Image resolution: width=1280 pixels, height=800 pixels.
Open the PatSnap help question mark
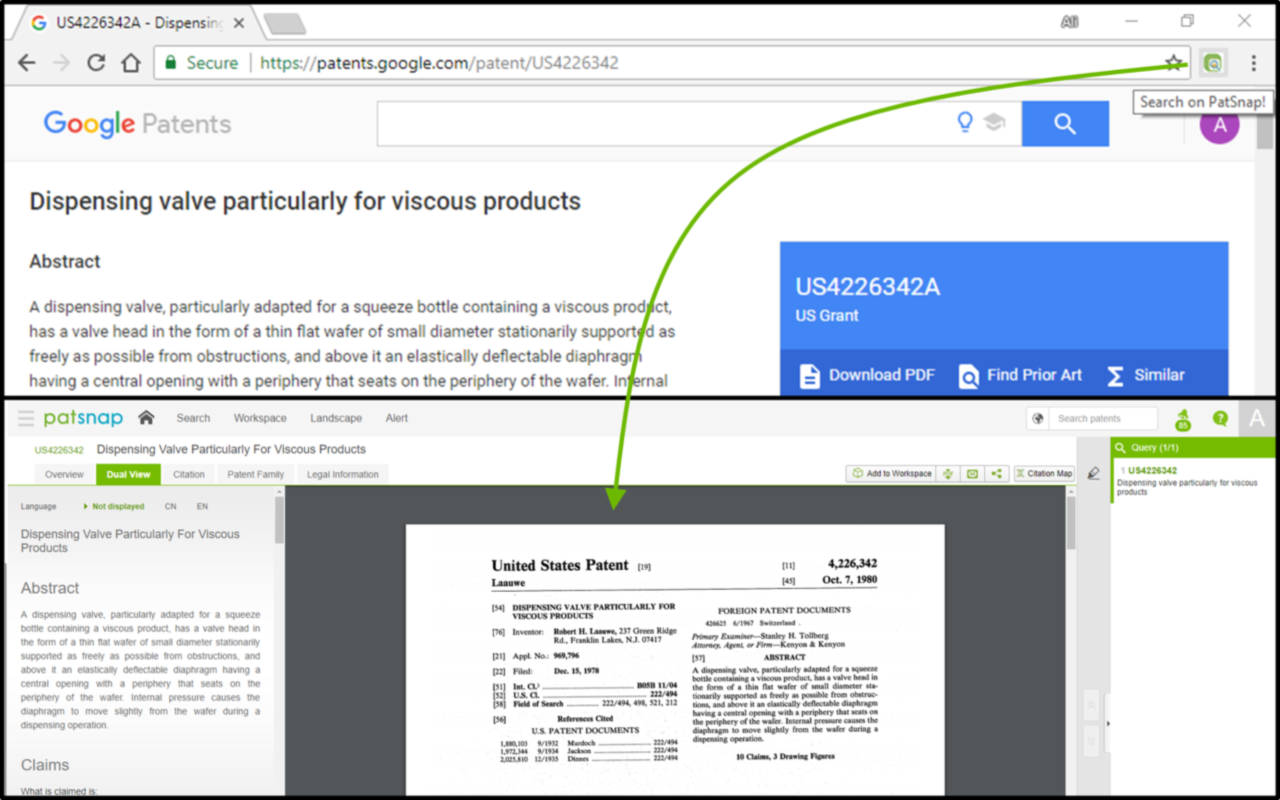tap(1220, 419)
